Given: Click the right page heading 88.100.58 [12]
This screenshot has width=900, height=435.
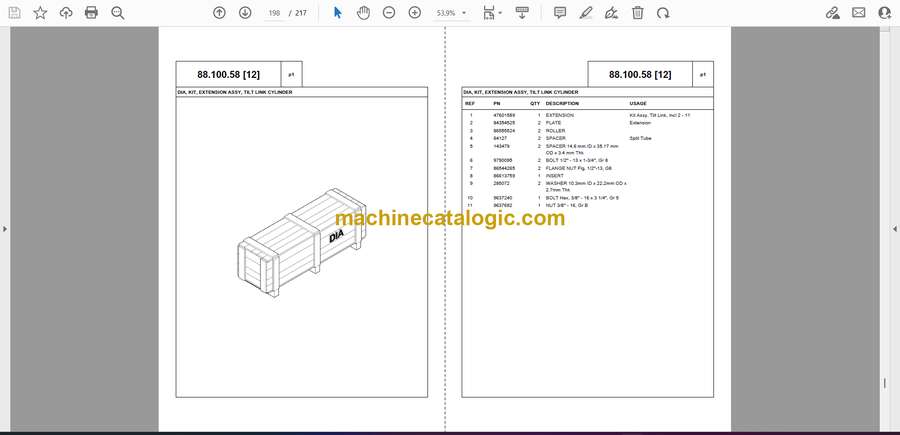Looking at the screenshot, I should 640,75.
